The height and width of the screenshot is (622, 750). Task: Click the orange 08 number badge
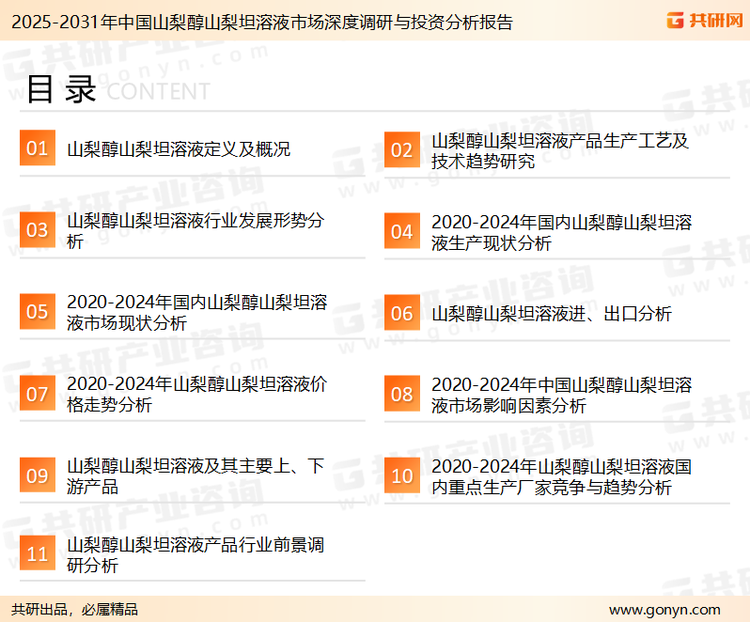click(402, 394)
